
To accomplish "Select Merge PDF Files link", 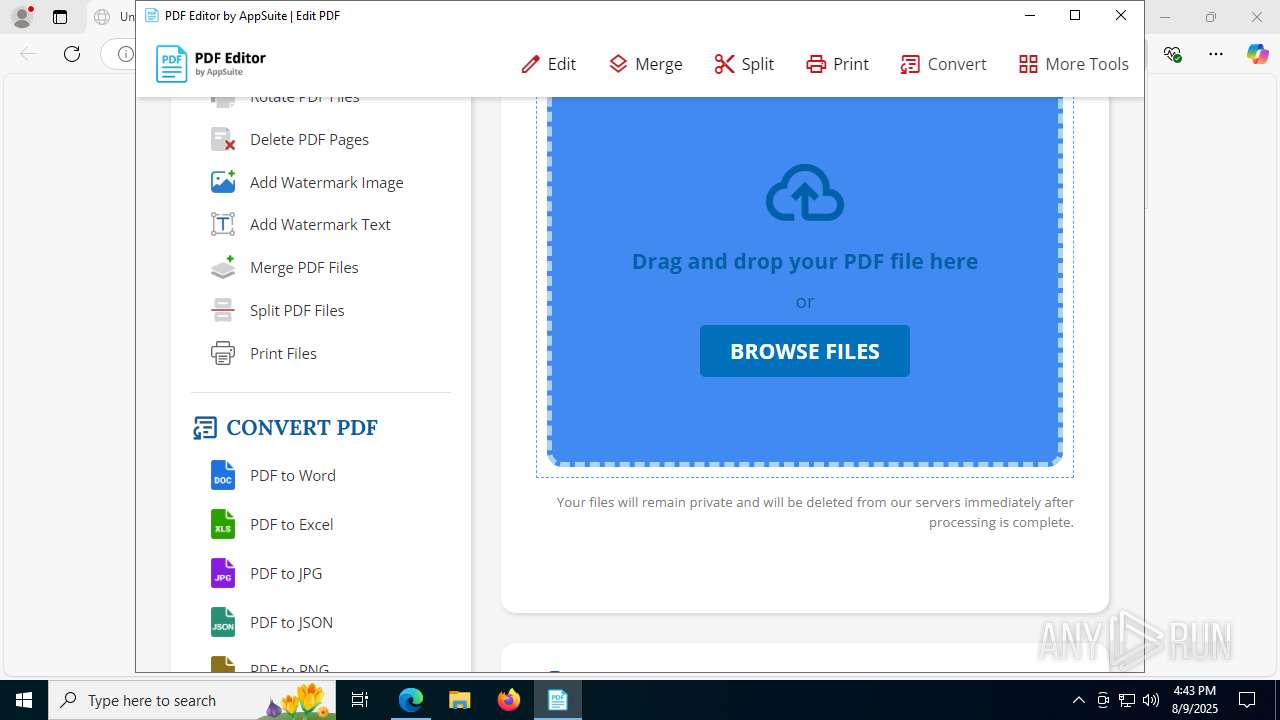I will pyautogui.click(x=304, y=267).
